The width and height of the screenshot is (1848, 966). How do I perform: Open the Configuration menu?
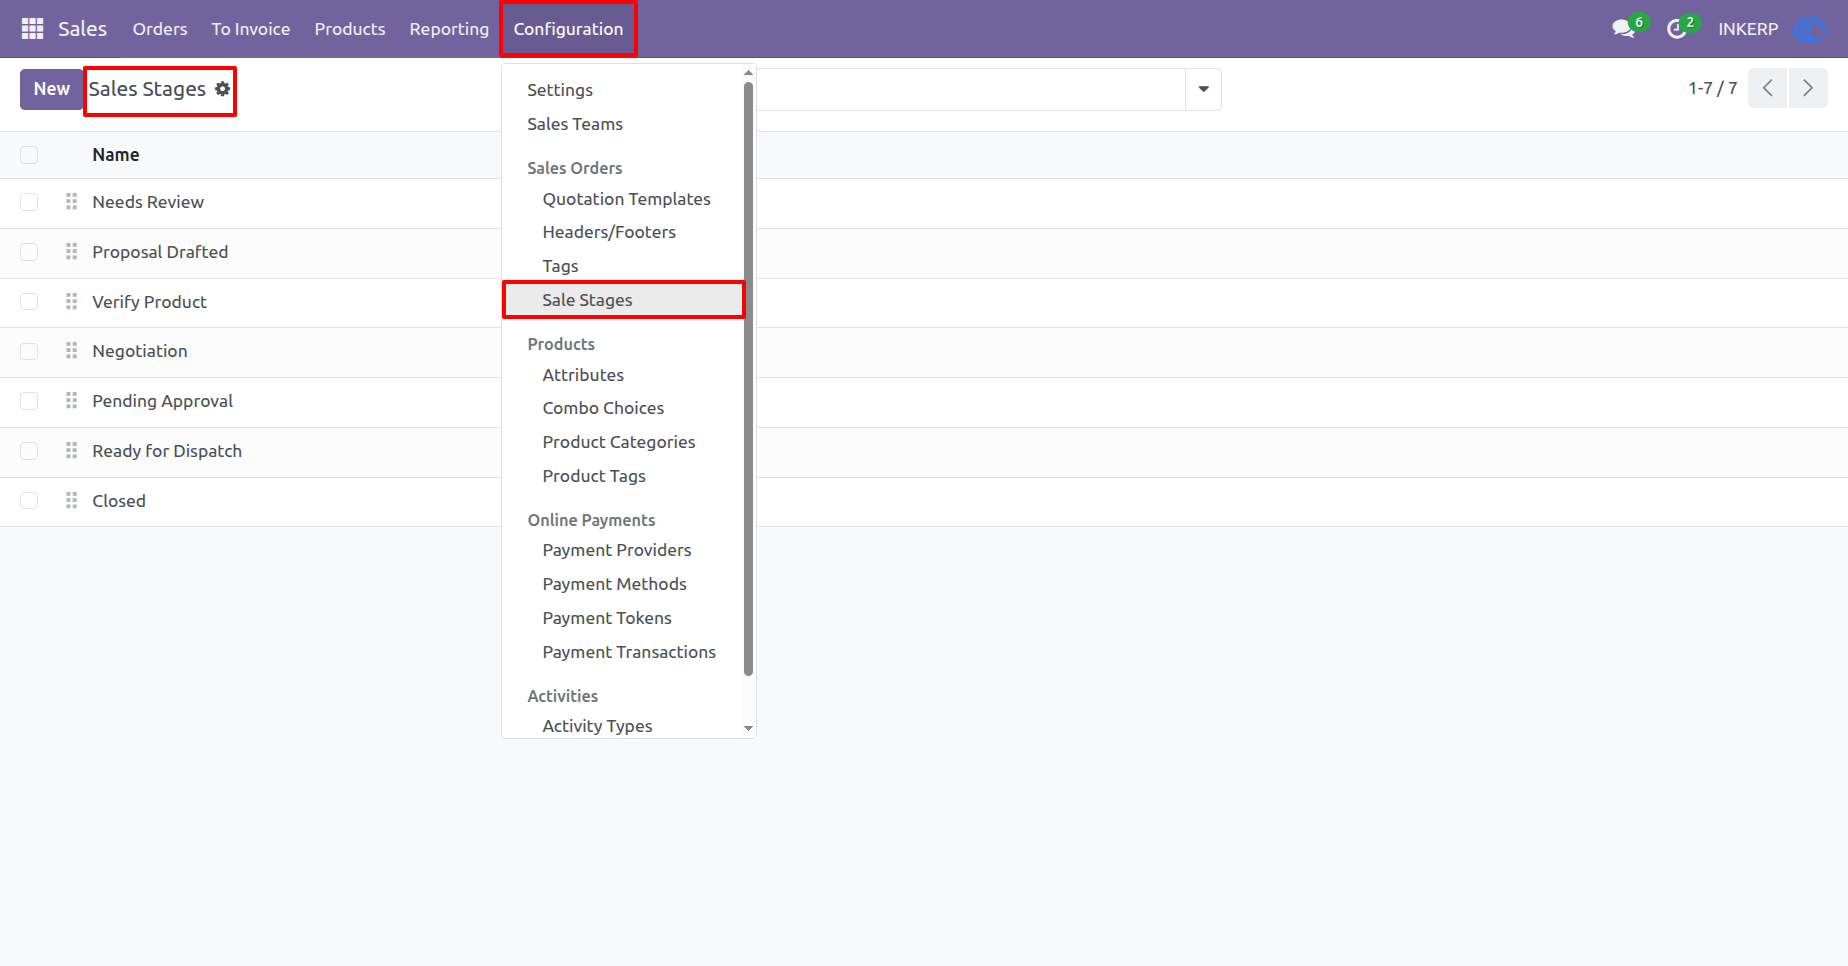[x=568, y=29]
